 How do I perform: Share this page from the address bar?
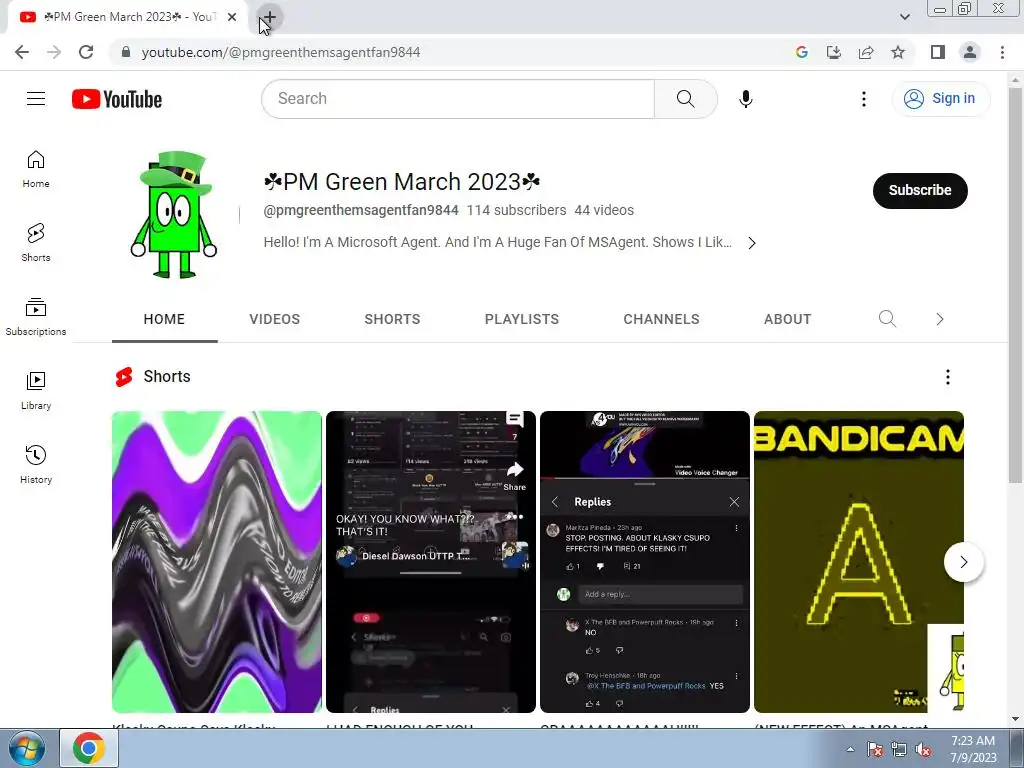click(x=866, y=52)
